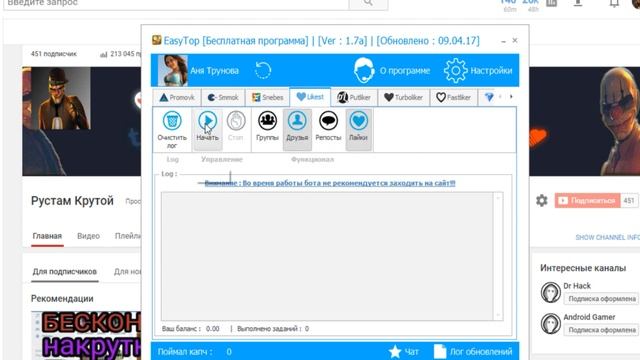Click the Выполнено заданий status text

273,329
